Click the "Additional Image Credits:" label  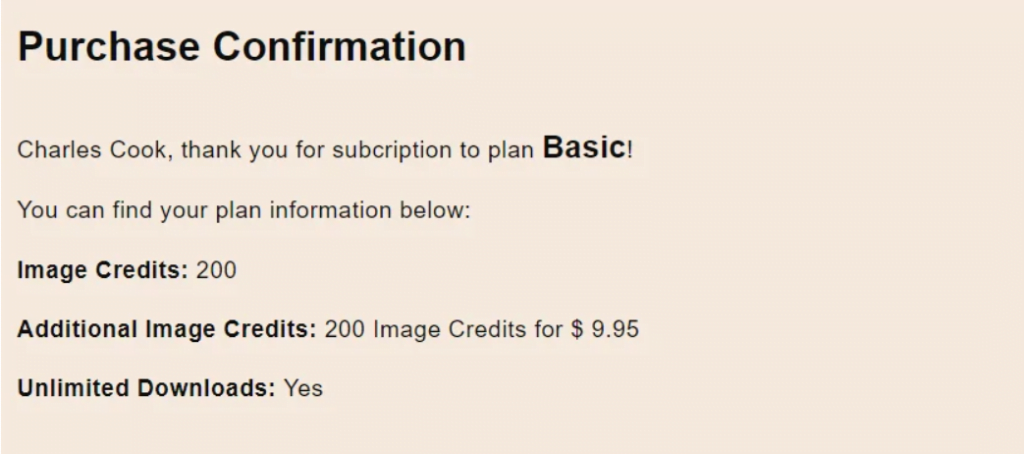point(167,329)
